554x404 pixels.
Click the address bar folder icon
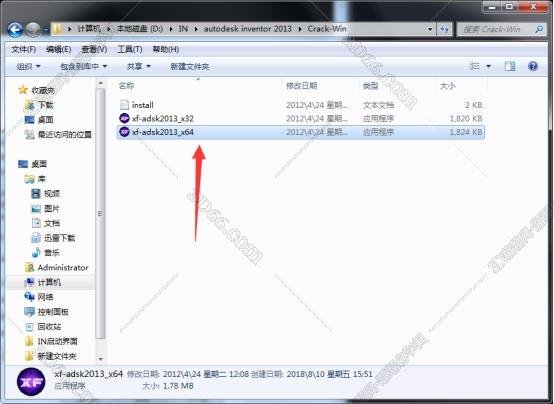coord(57,29)
